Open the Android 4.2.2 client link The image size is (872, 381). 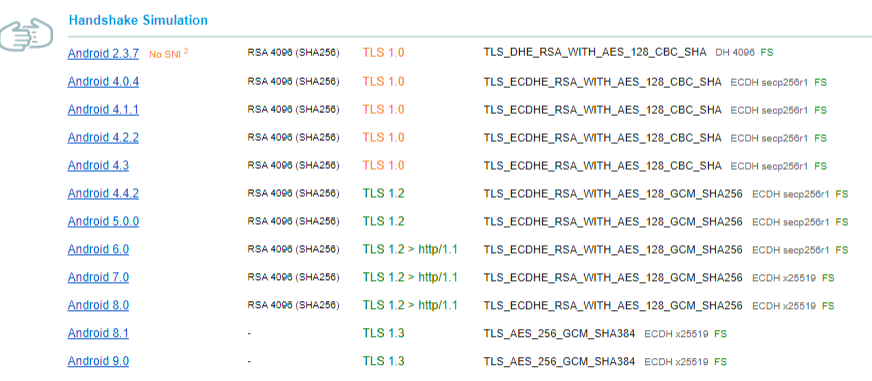(x=103, y=137)
